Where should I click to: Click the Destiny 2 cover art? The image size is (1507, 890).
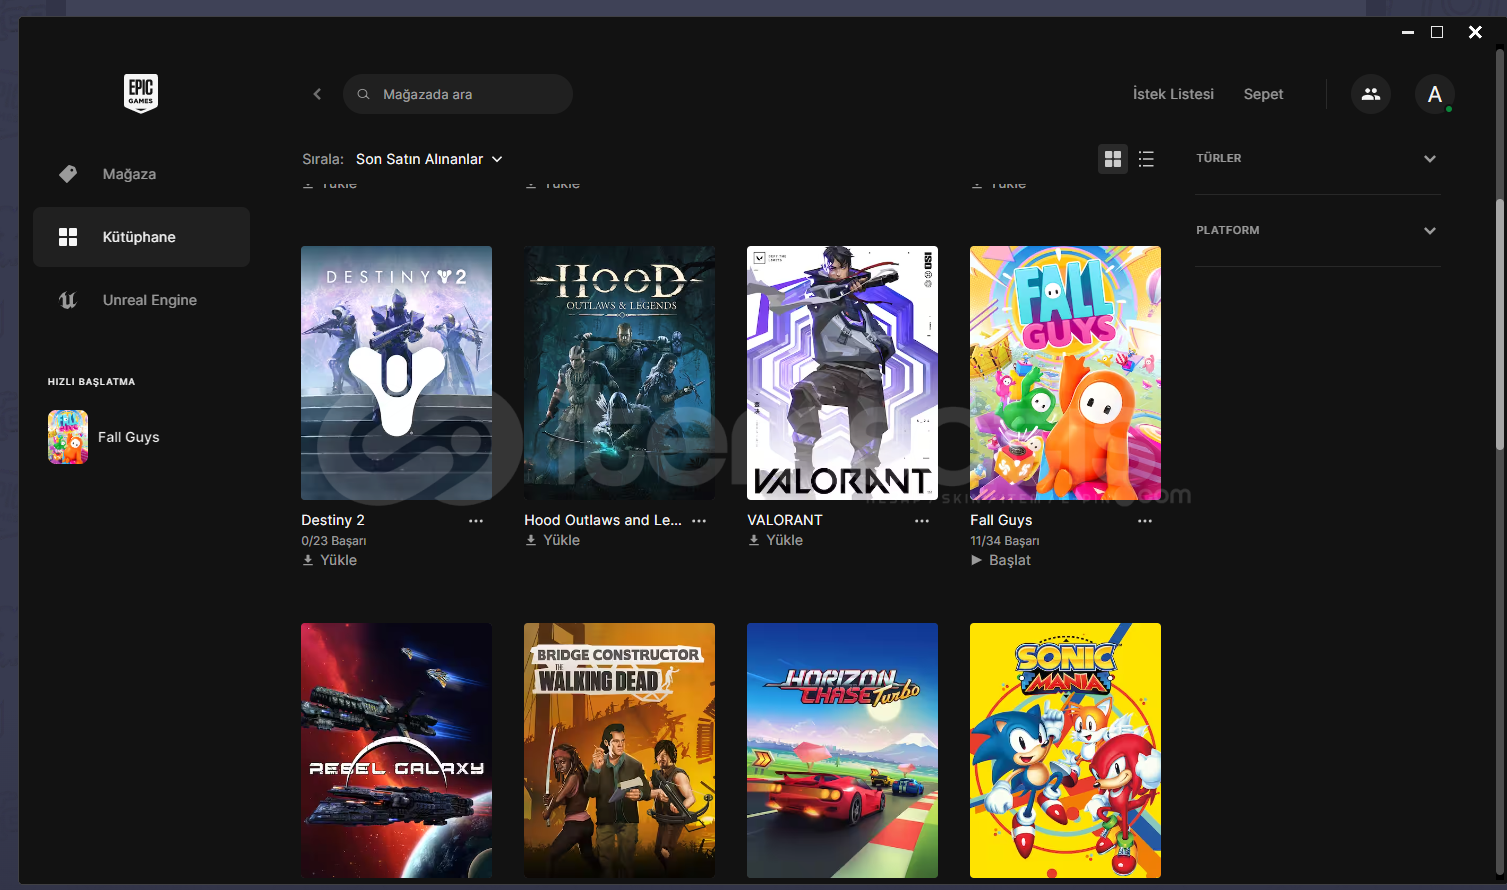pyautogui.click(x=396, y=373)
